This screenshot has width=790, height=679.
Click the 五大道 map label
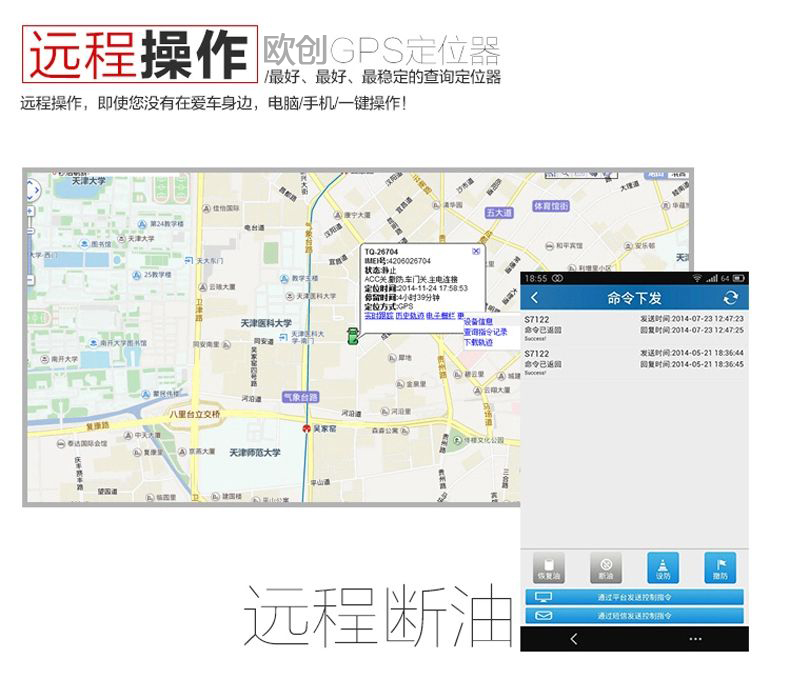pos(499,213)
